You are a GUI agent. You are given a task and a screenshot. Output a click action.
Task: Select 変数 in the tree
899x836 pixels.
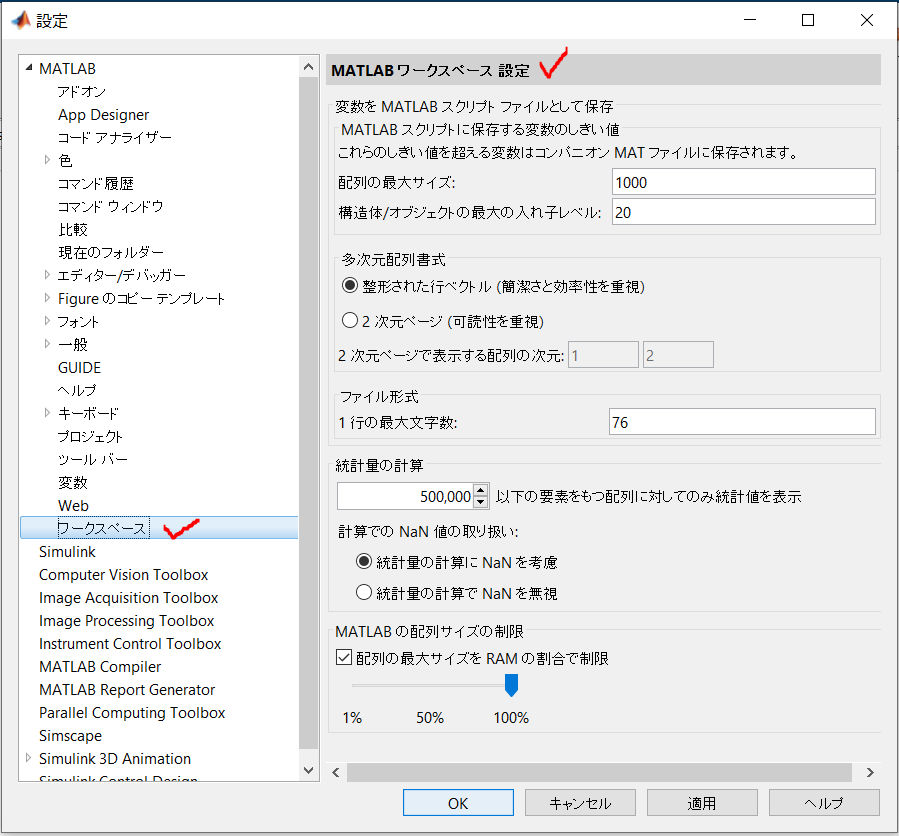point(73,482)
